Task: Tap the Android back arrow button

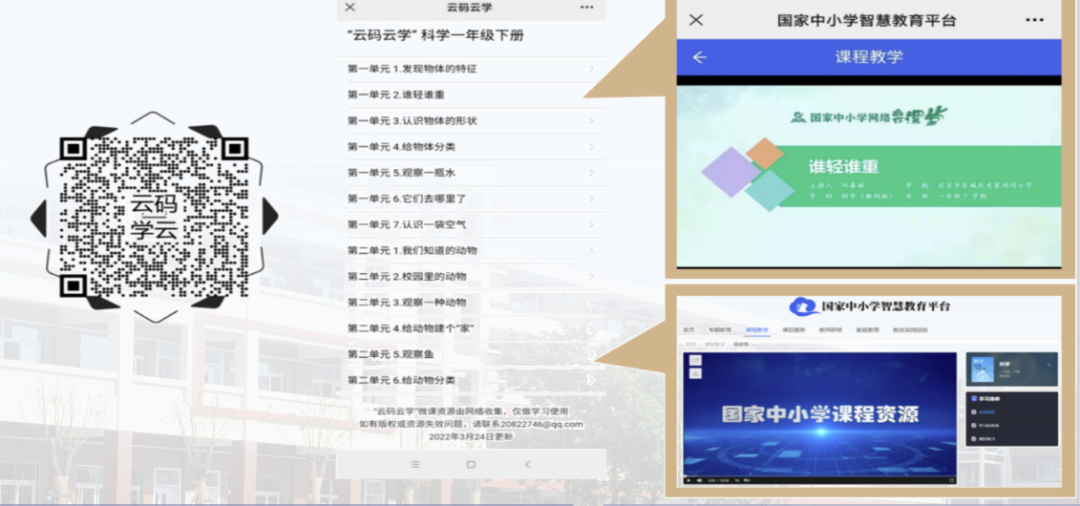Action: point(528,464)
